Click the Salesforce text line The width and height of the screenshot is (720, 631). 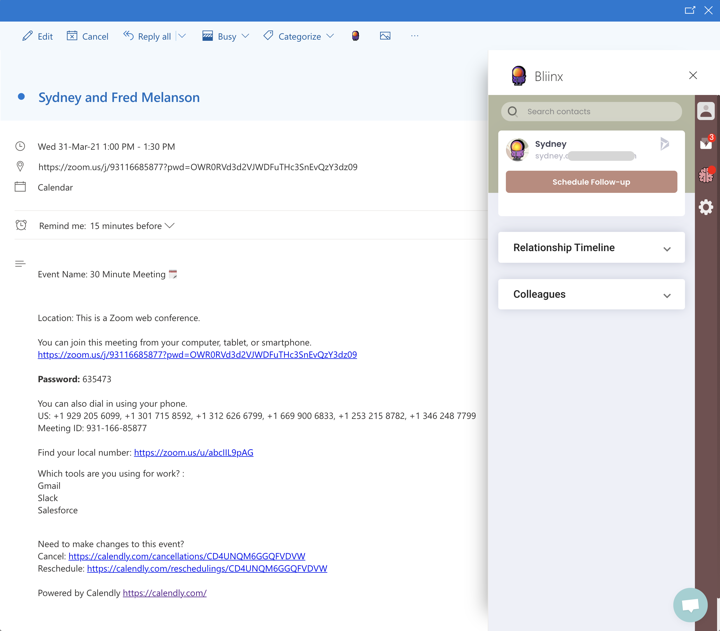(58, 510)
